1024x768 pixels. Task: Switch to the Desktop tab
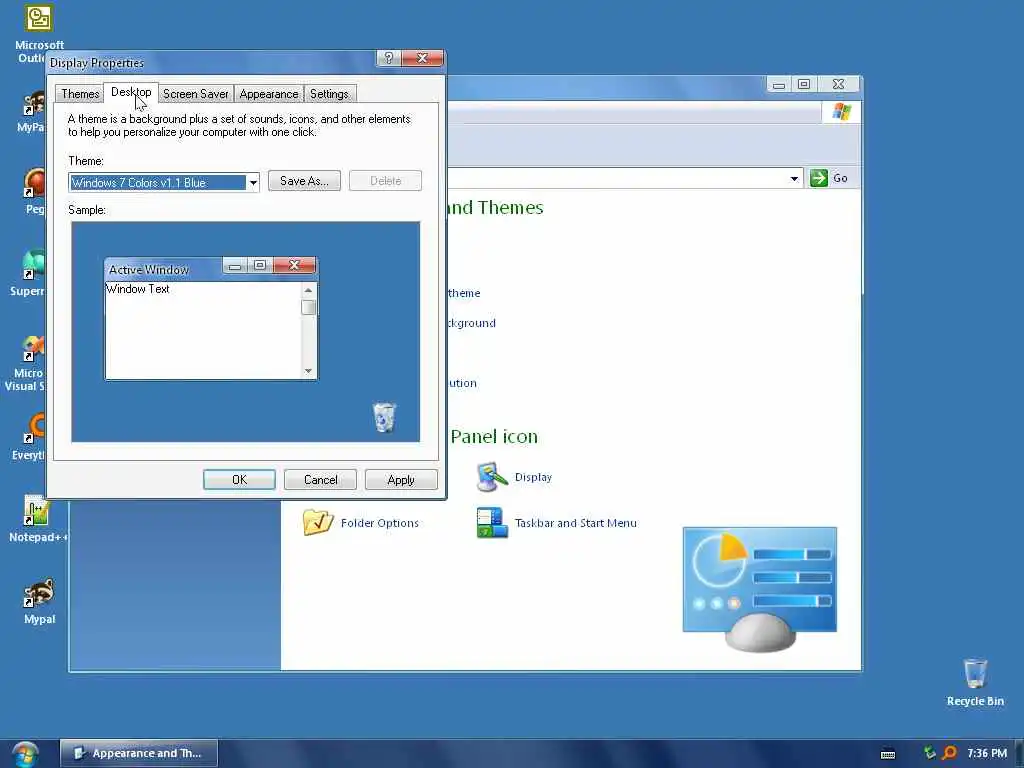click(131, 92)
